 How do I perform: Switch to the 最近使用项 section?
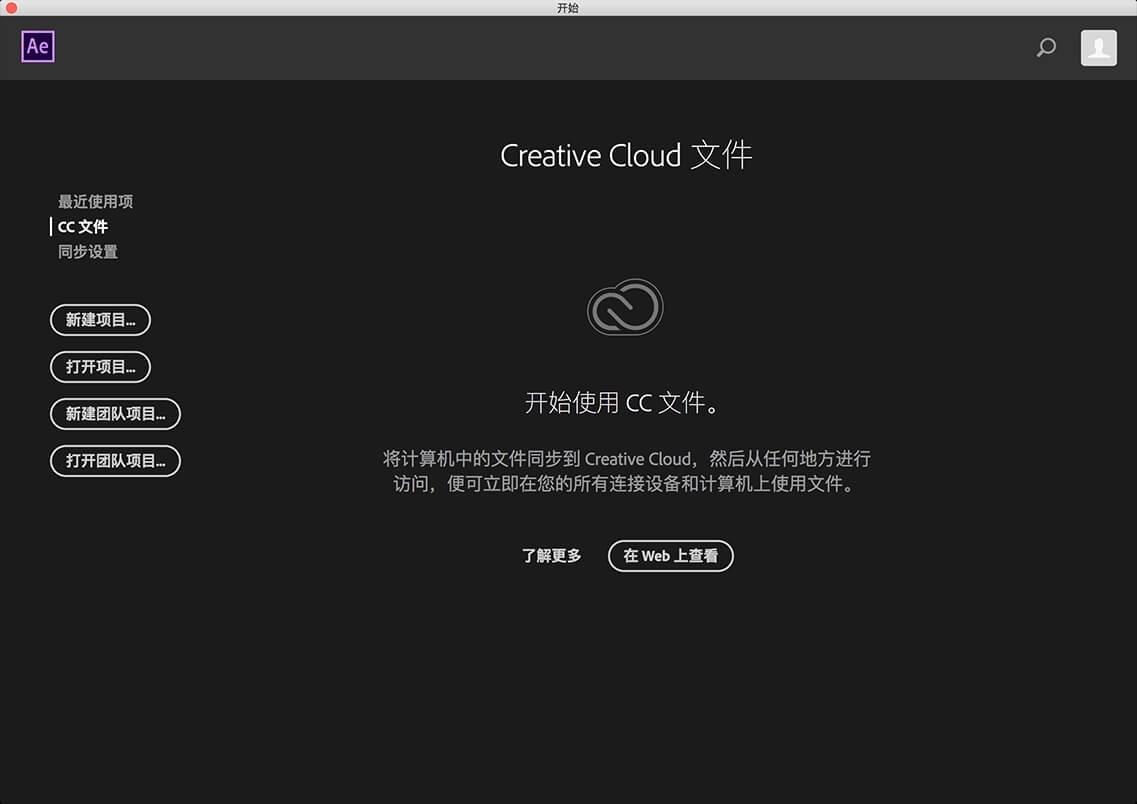coord(95,202)
